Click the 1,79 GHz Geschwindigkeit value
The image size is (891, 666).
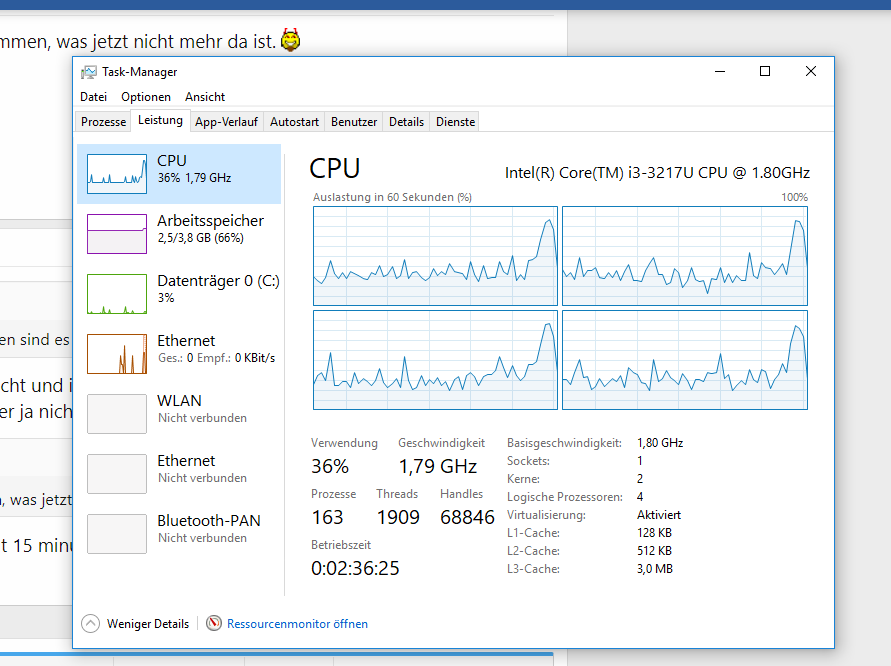coord(438,467)
